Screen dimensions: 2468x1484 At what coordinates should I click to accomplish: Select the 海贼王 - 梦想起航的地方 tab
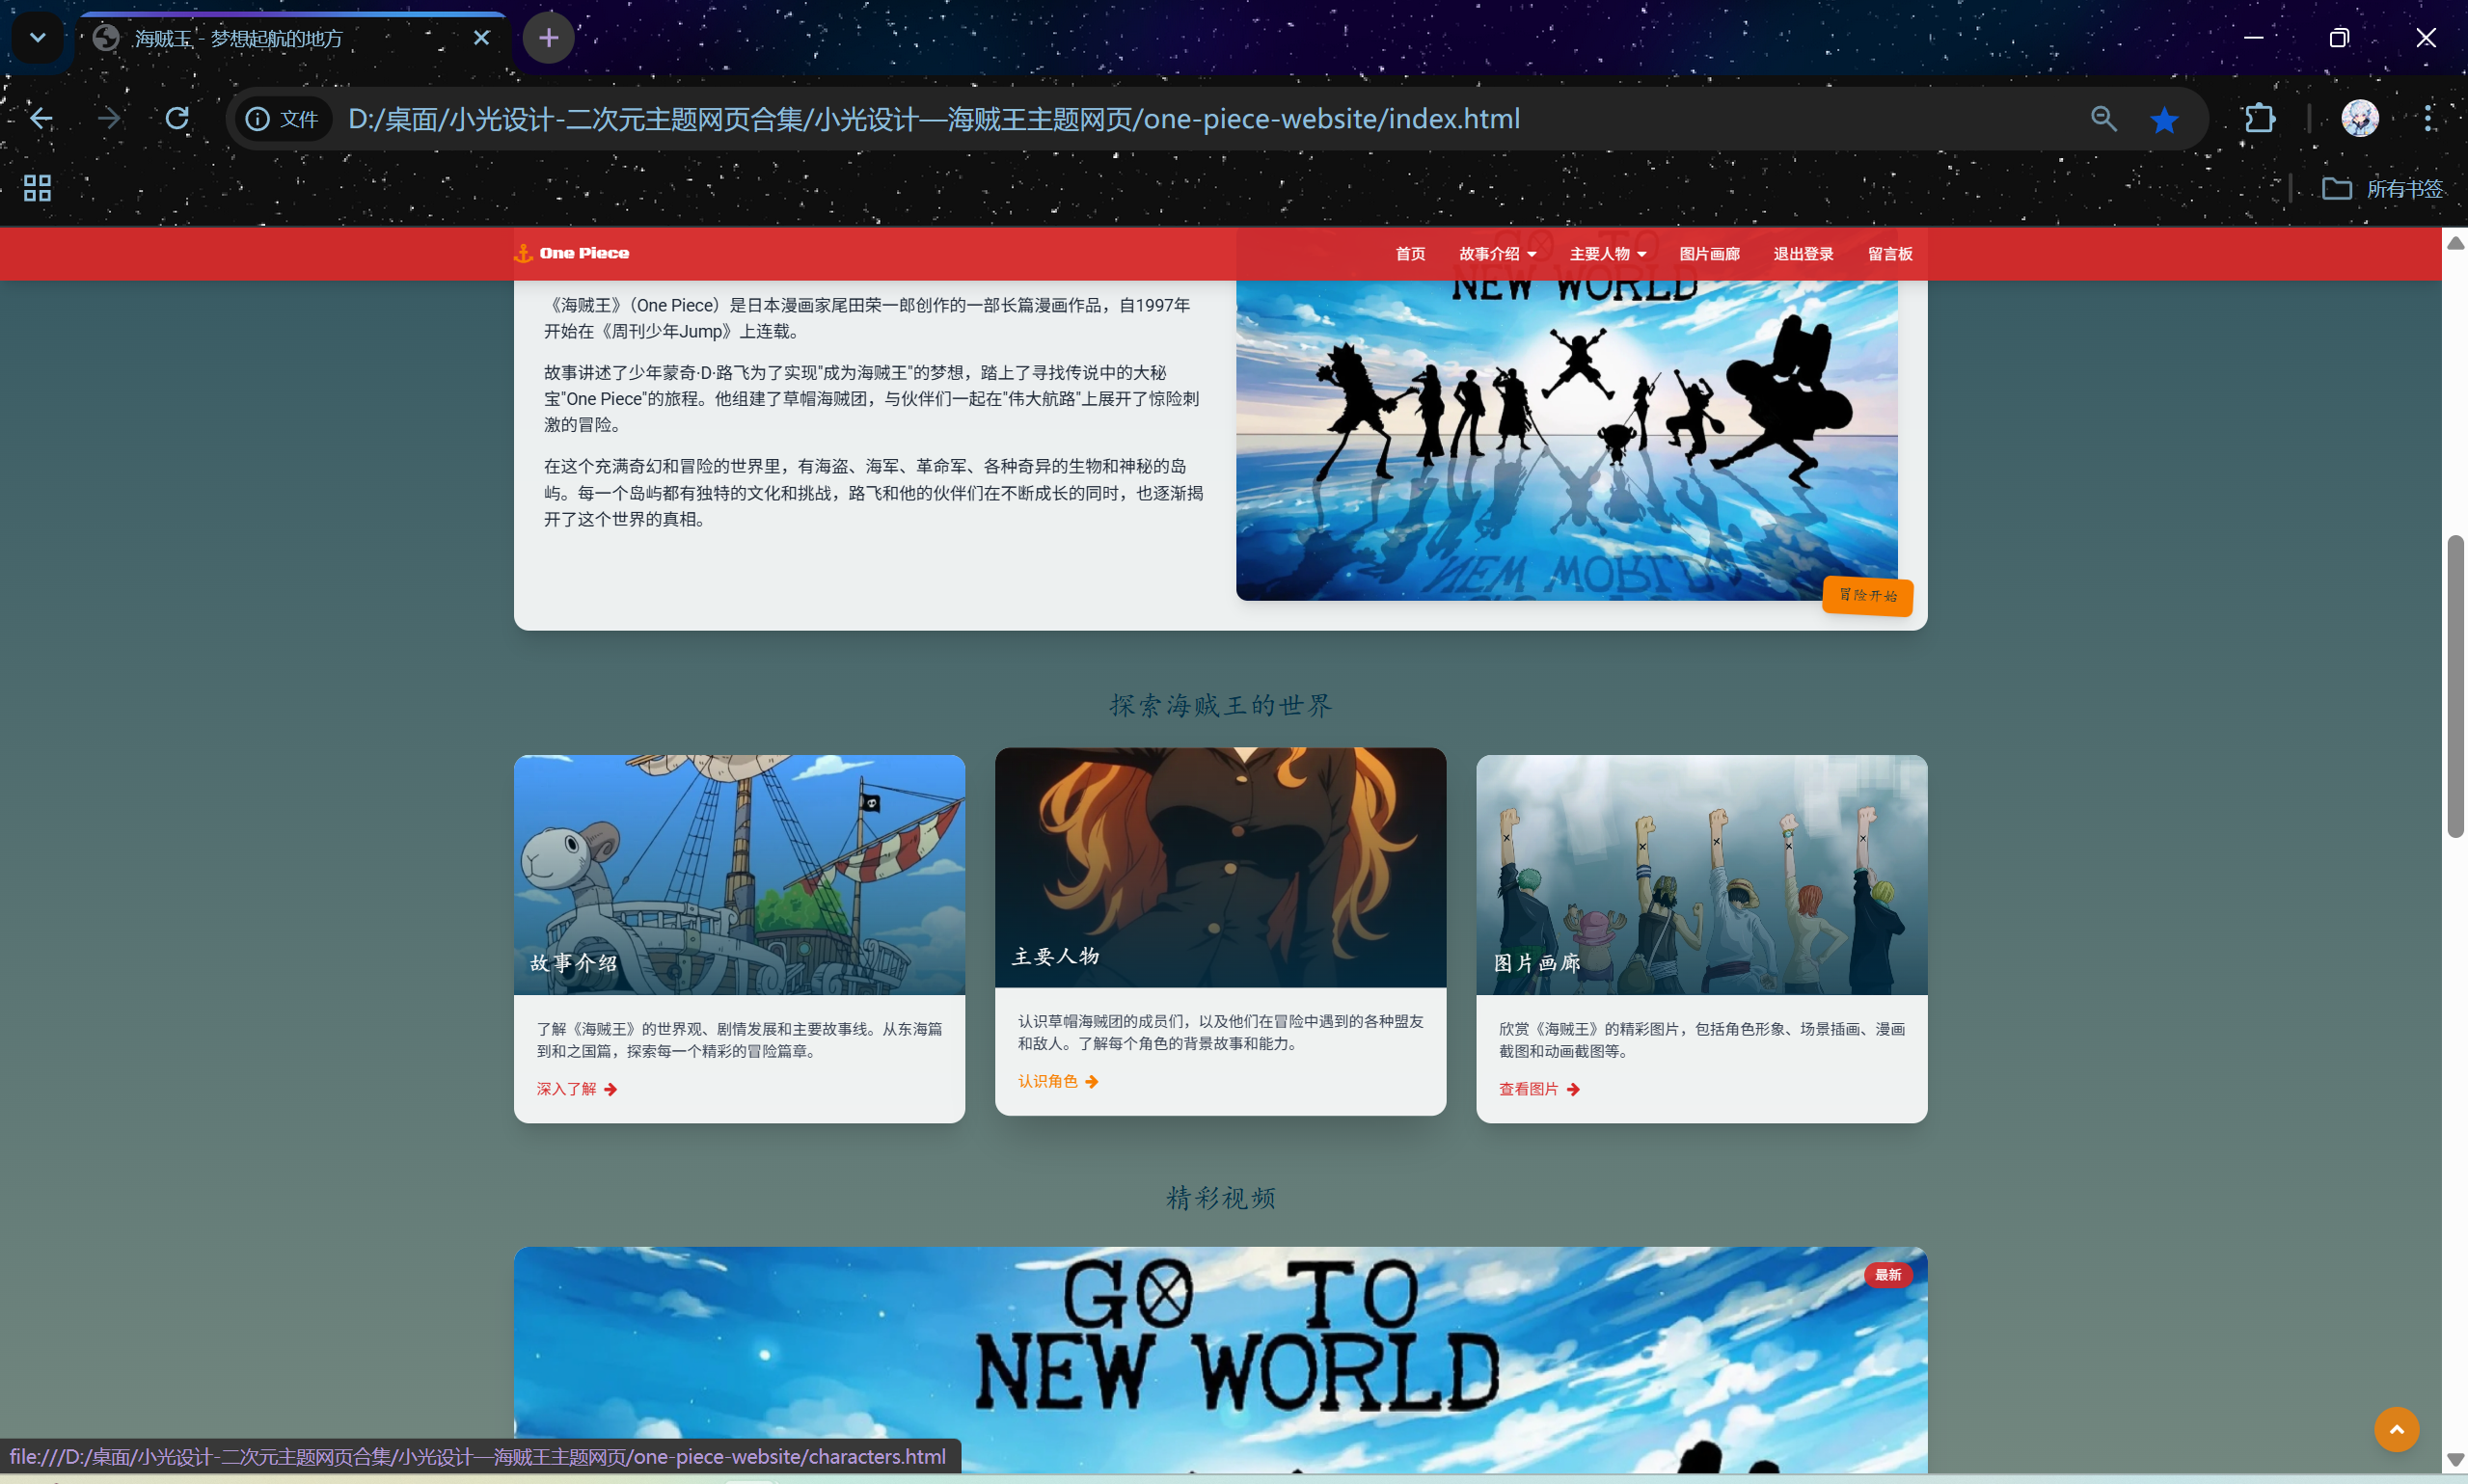click(290, 40)
